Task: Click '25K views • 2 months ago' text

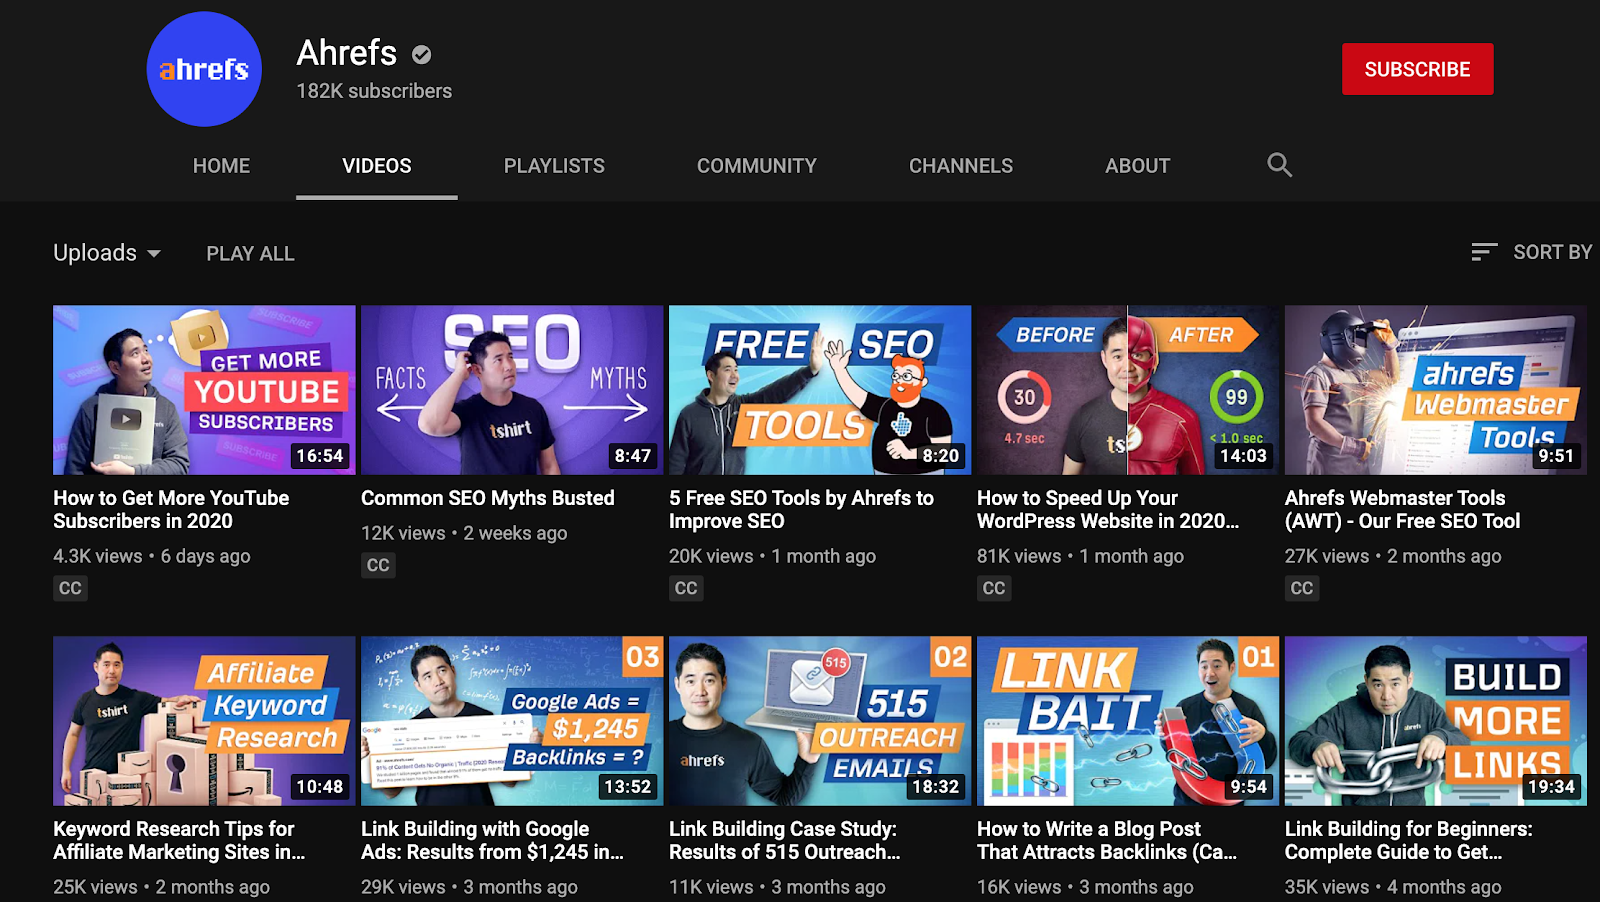Action: click(161, 887)
